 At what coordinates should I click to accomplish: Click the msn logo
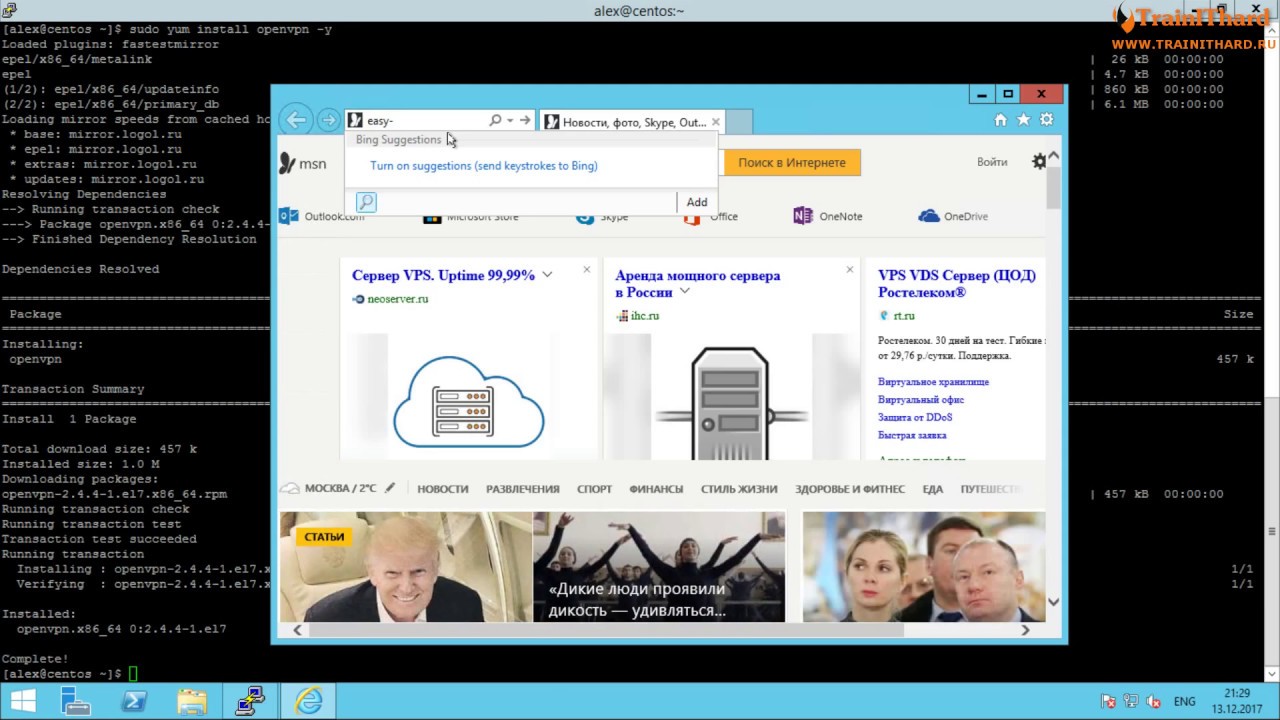pyautogui.click(x=303, y=163)
